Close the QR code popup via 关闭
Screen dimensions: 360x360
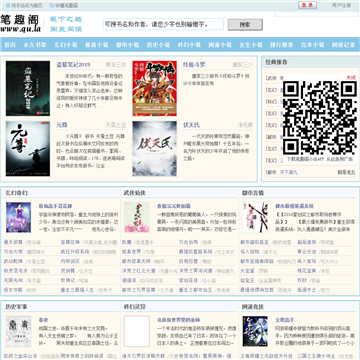(351, 77)
